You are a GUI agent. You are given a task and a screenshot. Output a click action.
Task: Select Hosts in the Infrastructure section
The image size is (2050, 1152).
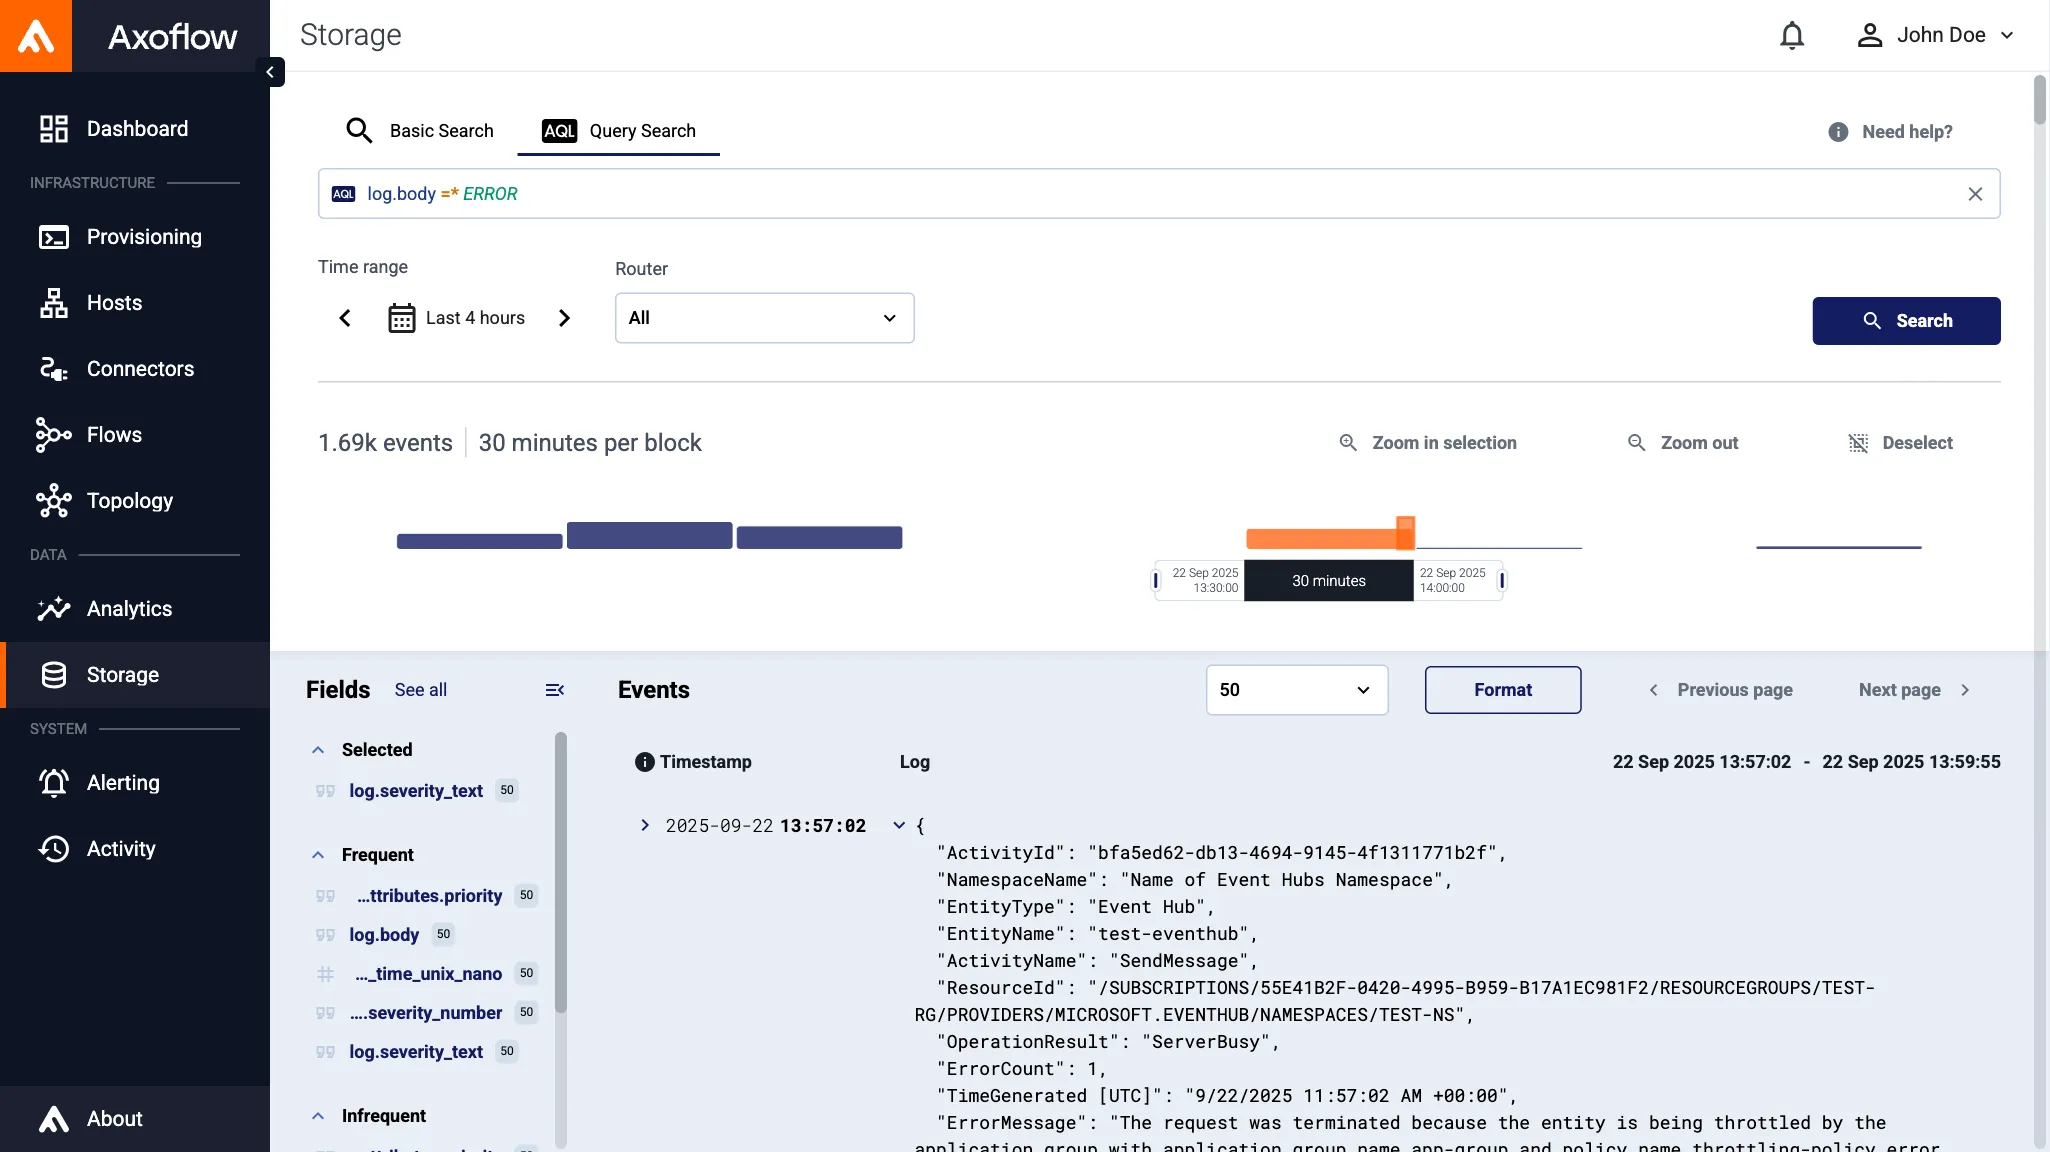coord(113,303)
